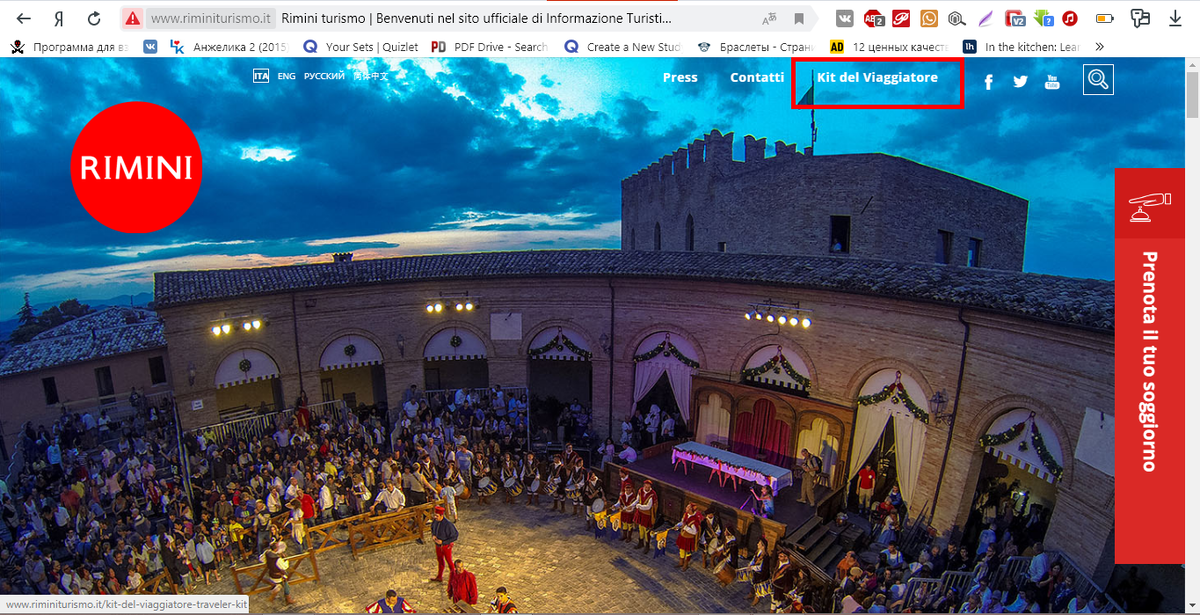Viewport: 1200px width, 615px height.
Task: Click the green download arrow extension
Action: [x=1043, y=18]
